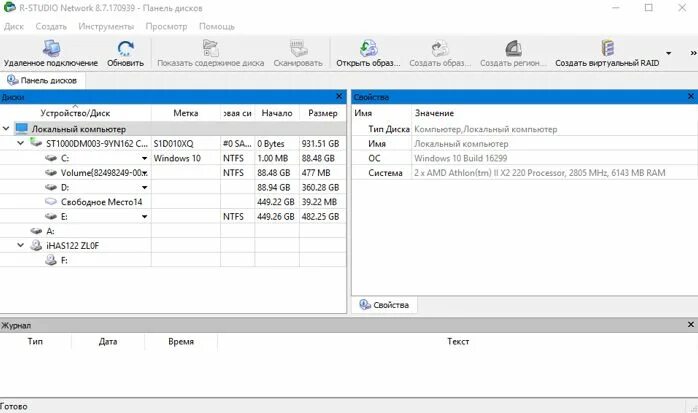Click the Начало column header
This screenshot has width=698, height=413.
277,113
